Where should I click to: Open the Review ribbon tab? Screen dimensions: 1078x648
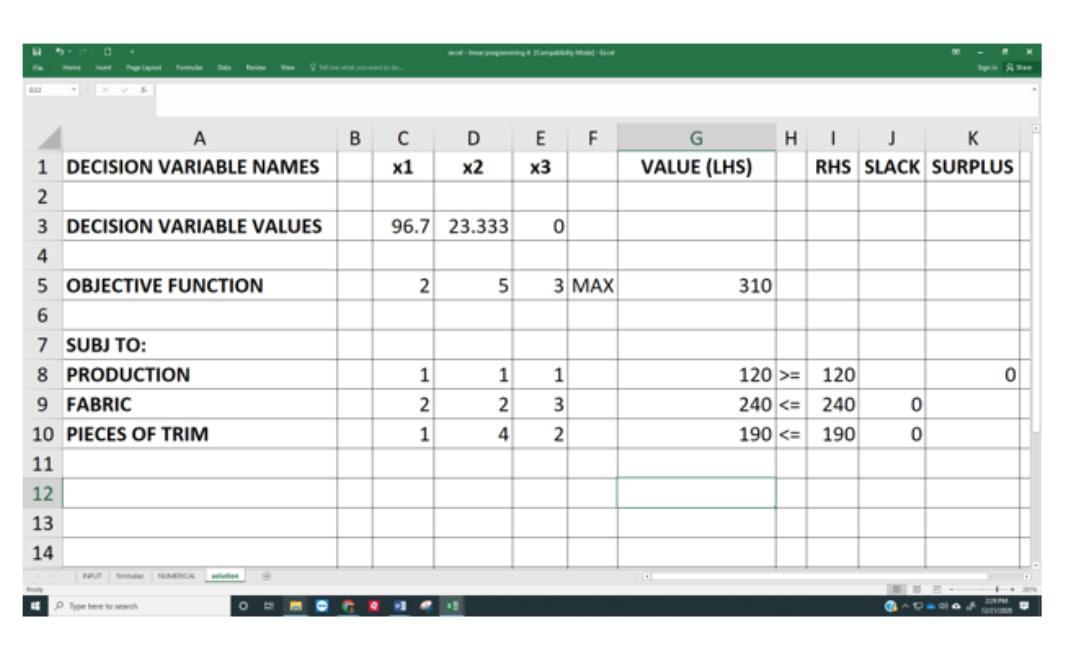tap(256, 67)
